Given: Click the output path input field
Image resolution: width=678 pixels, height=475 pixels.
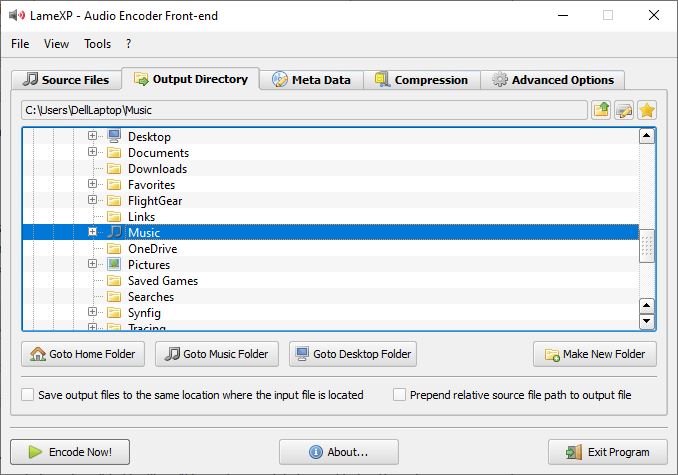Looking at the screenshot, I should [x=304, y=110].
